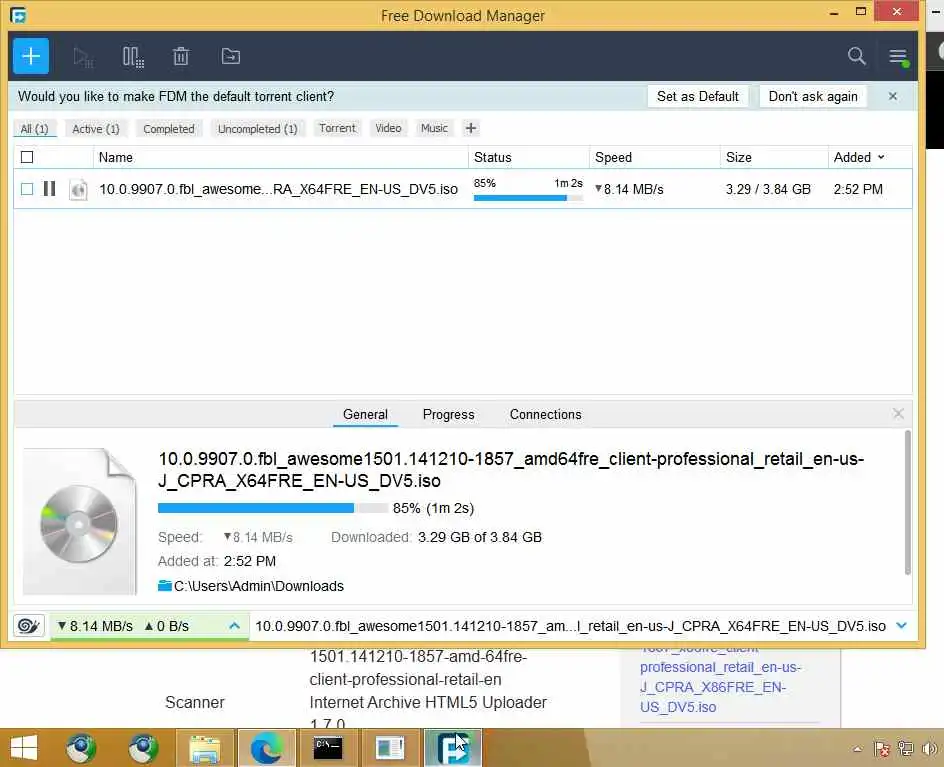Open the X86FRE ISO link in browser

coord(720,687)
